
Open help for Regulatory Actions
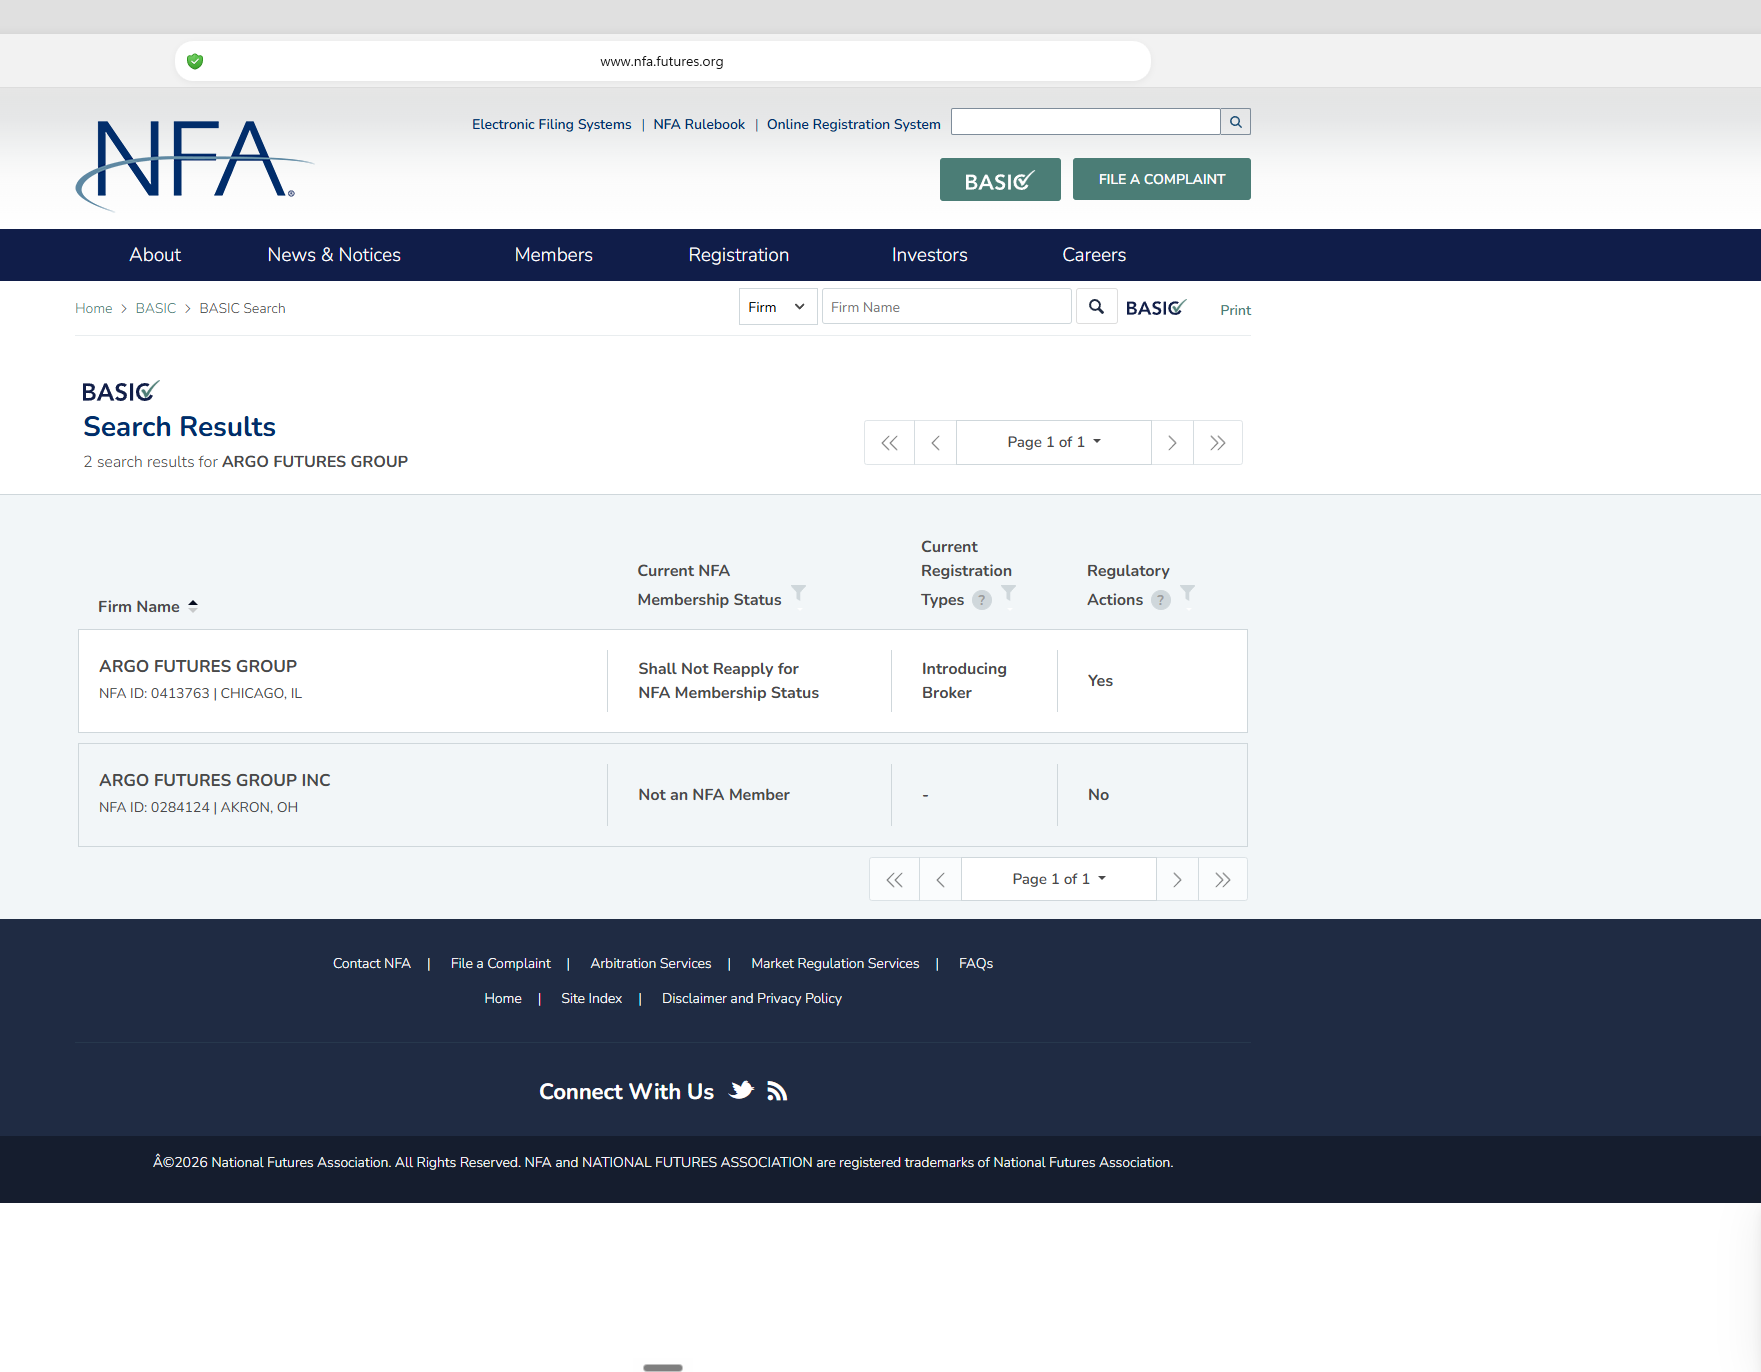pyautogui.click(x=1161, y=600)
